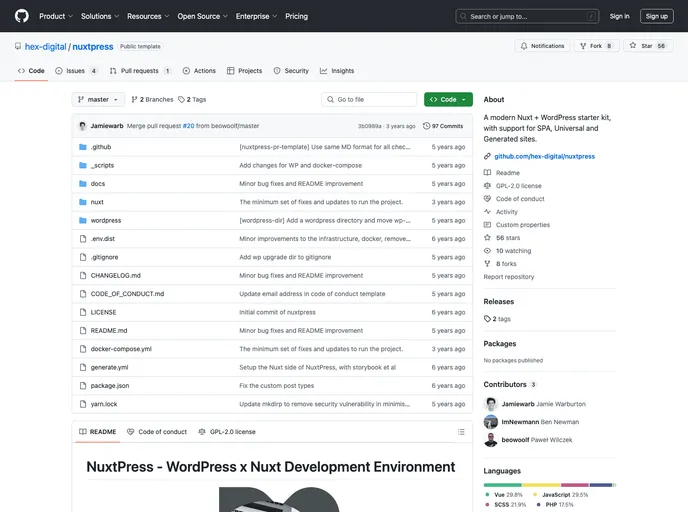
Task: Expand the green Code dropdown button
Action: click(x=448, y=100)
